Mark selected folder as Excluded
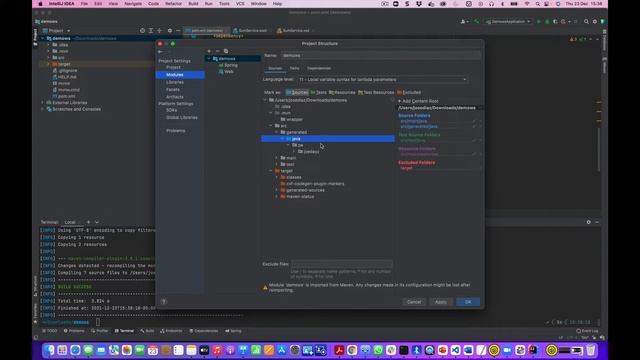Image resolution: width=640 pixels, height=360 pixels. click(x=409, y=93)
